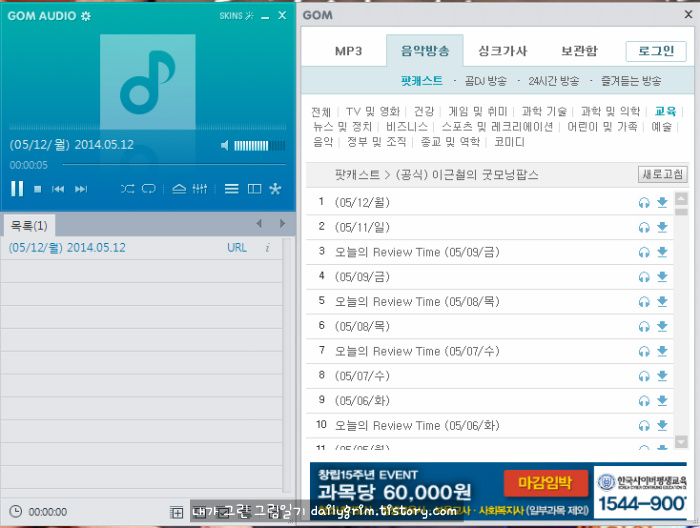Listen to episode 6 (05/08/목)
This screenshot has width=700, height=528.
[644, 327]
